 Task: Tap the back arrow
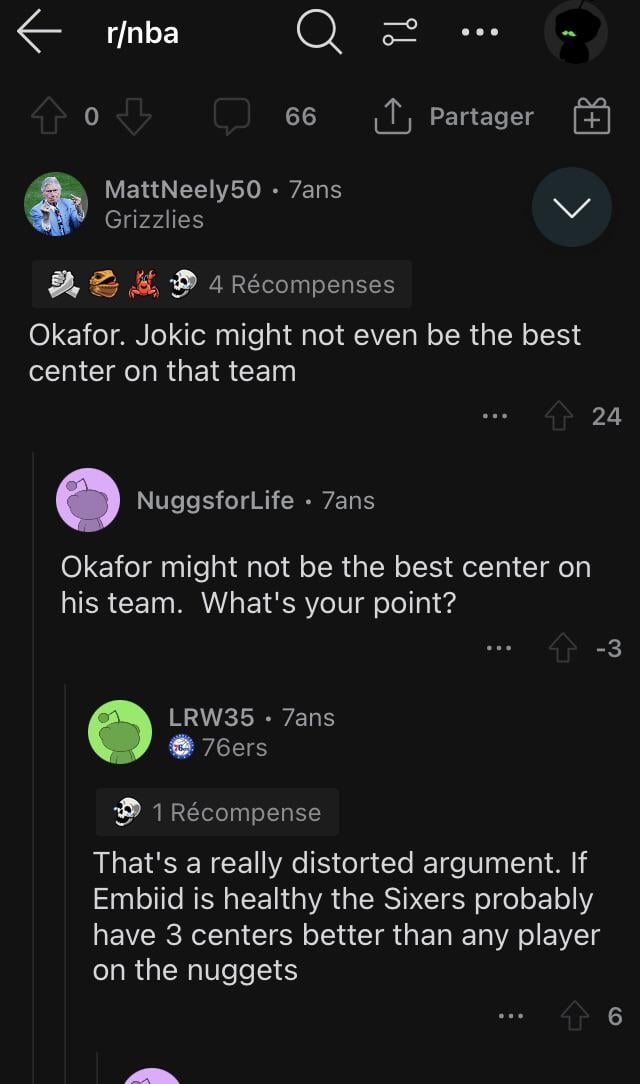pos(39,33)
